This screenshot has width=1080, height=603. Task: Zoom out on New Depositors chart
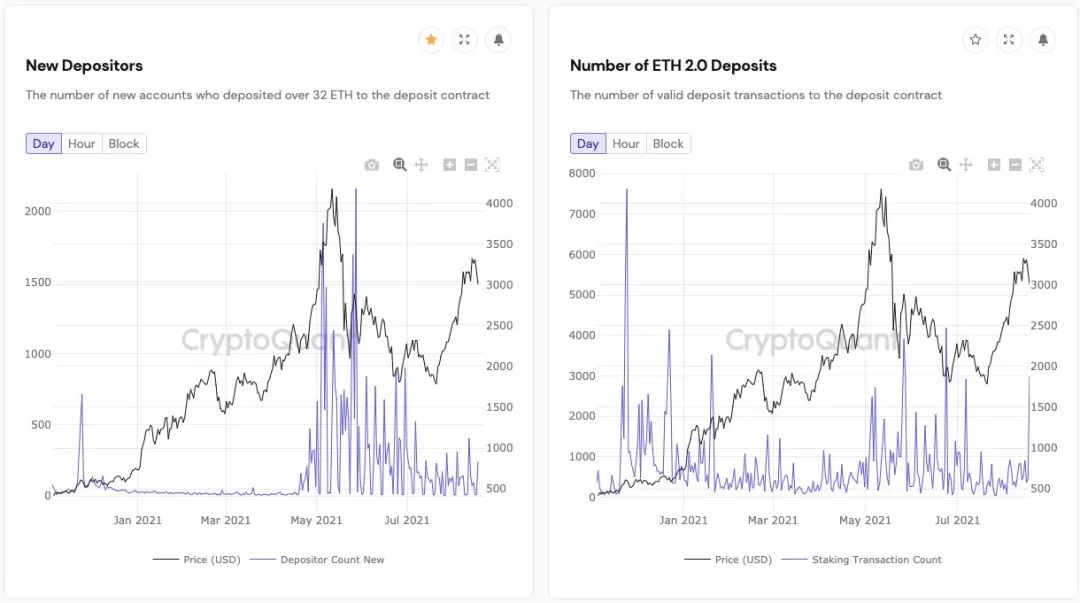point(471,165)
